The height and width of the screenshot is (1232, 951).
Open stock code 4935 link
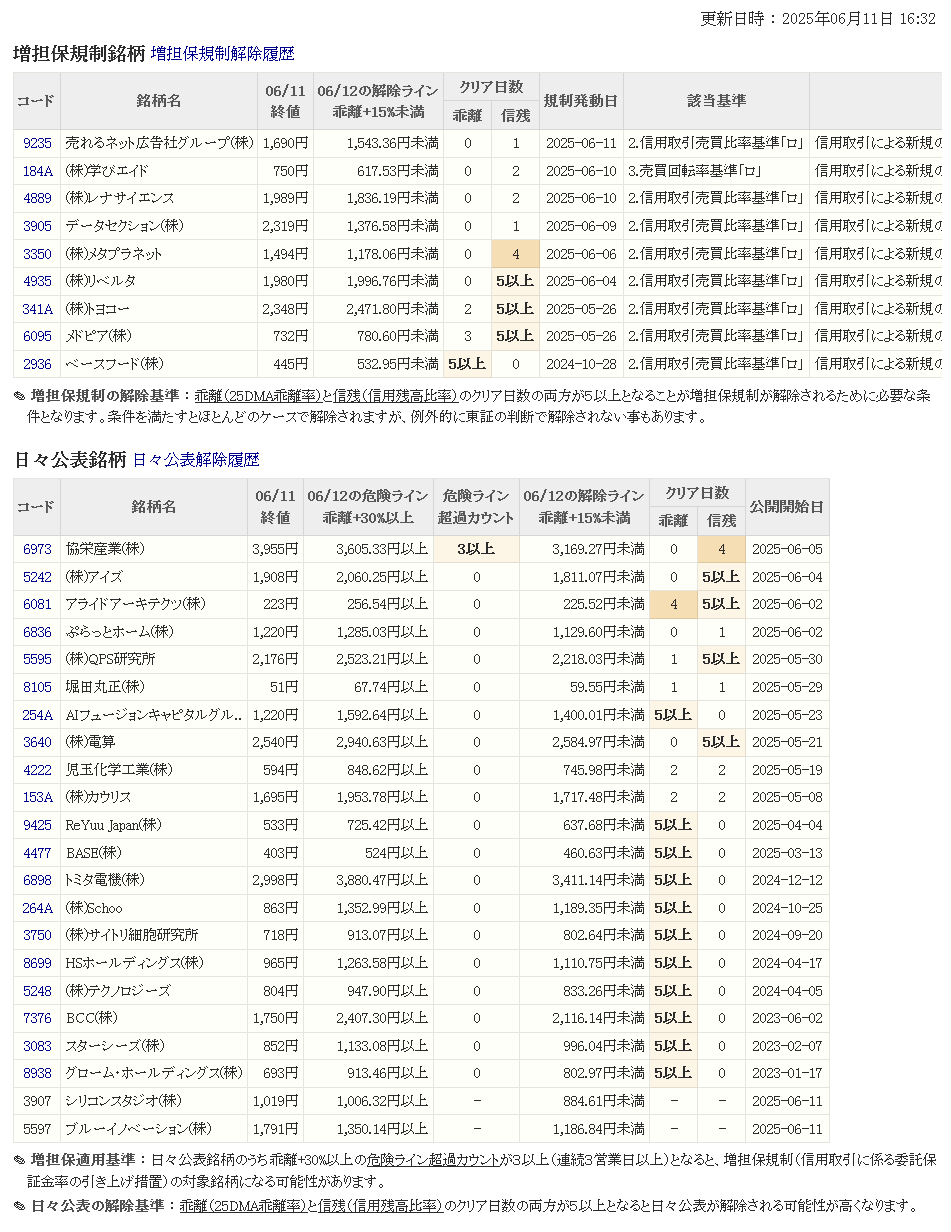[37, 281]
